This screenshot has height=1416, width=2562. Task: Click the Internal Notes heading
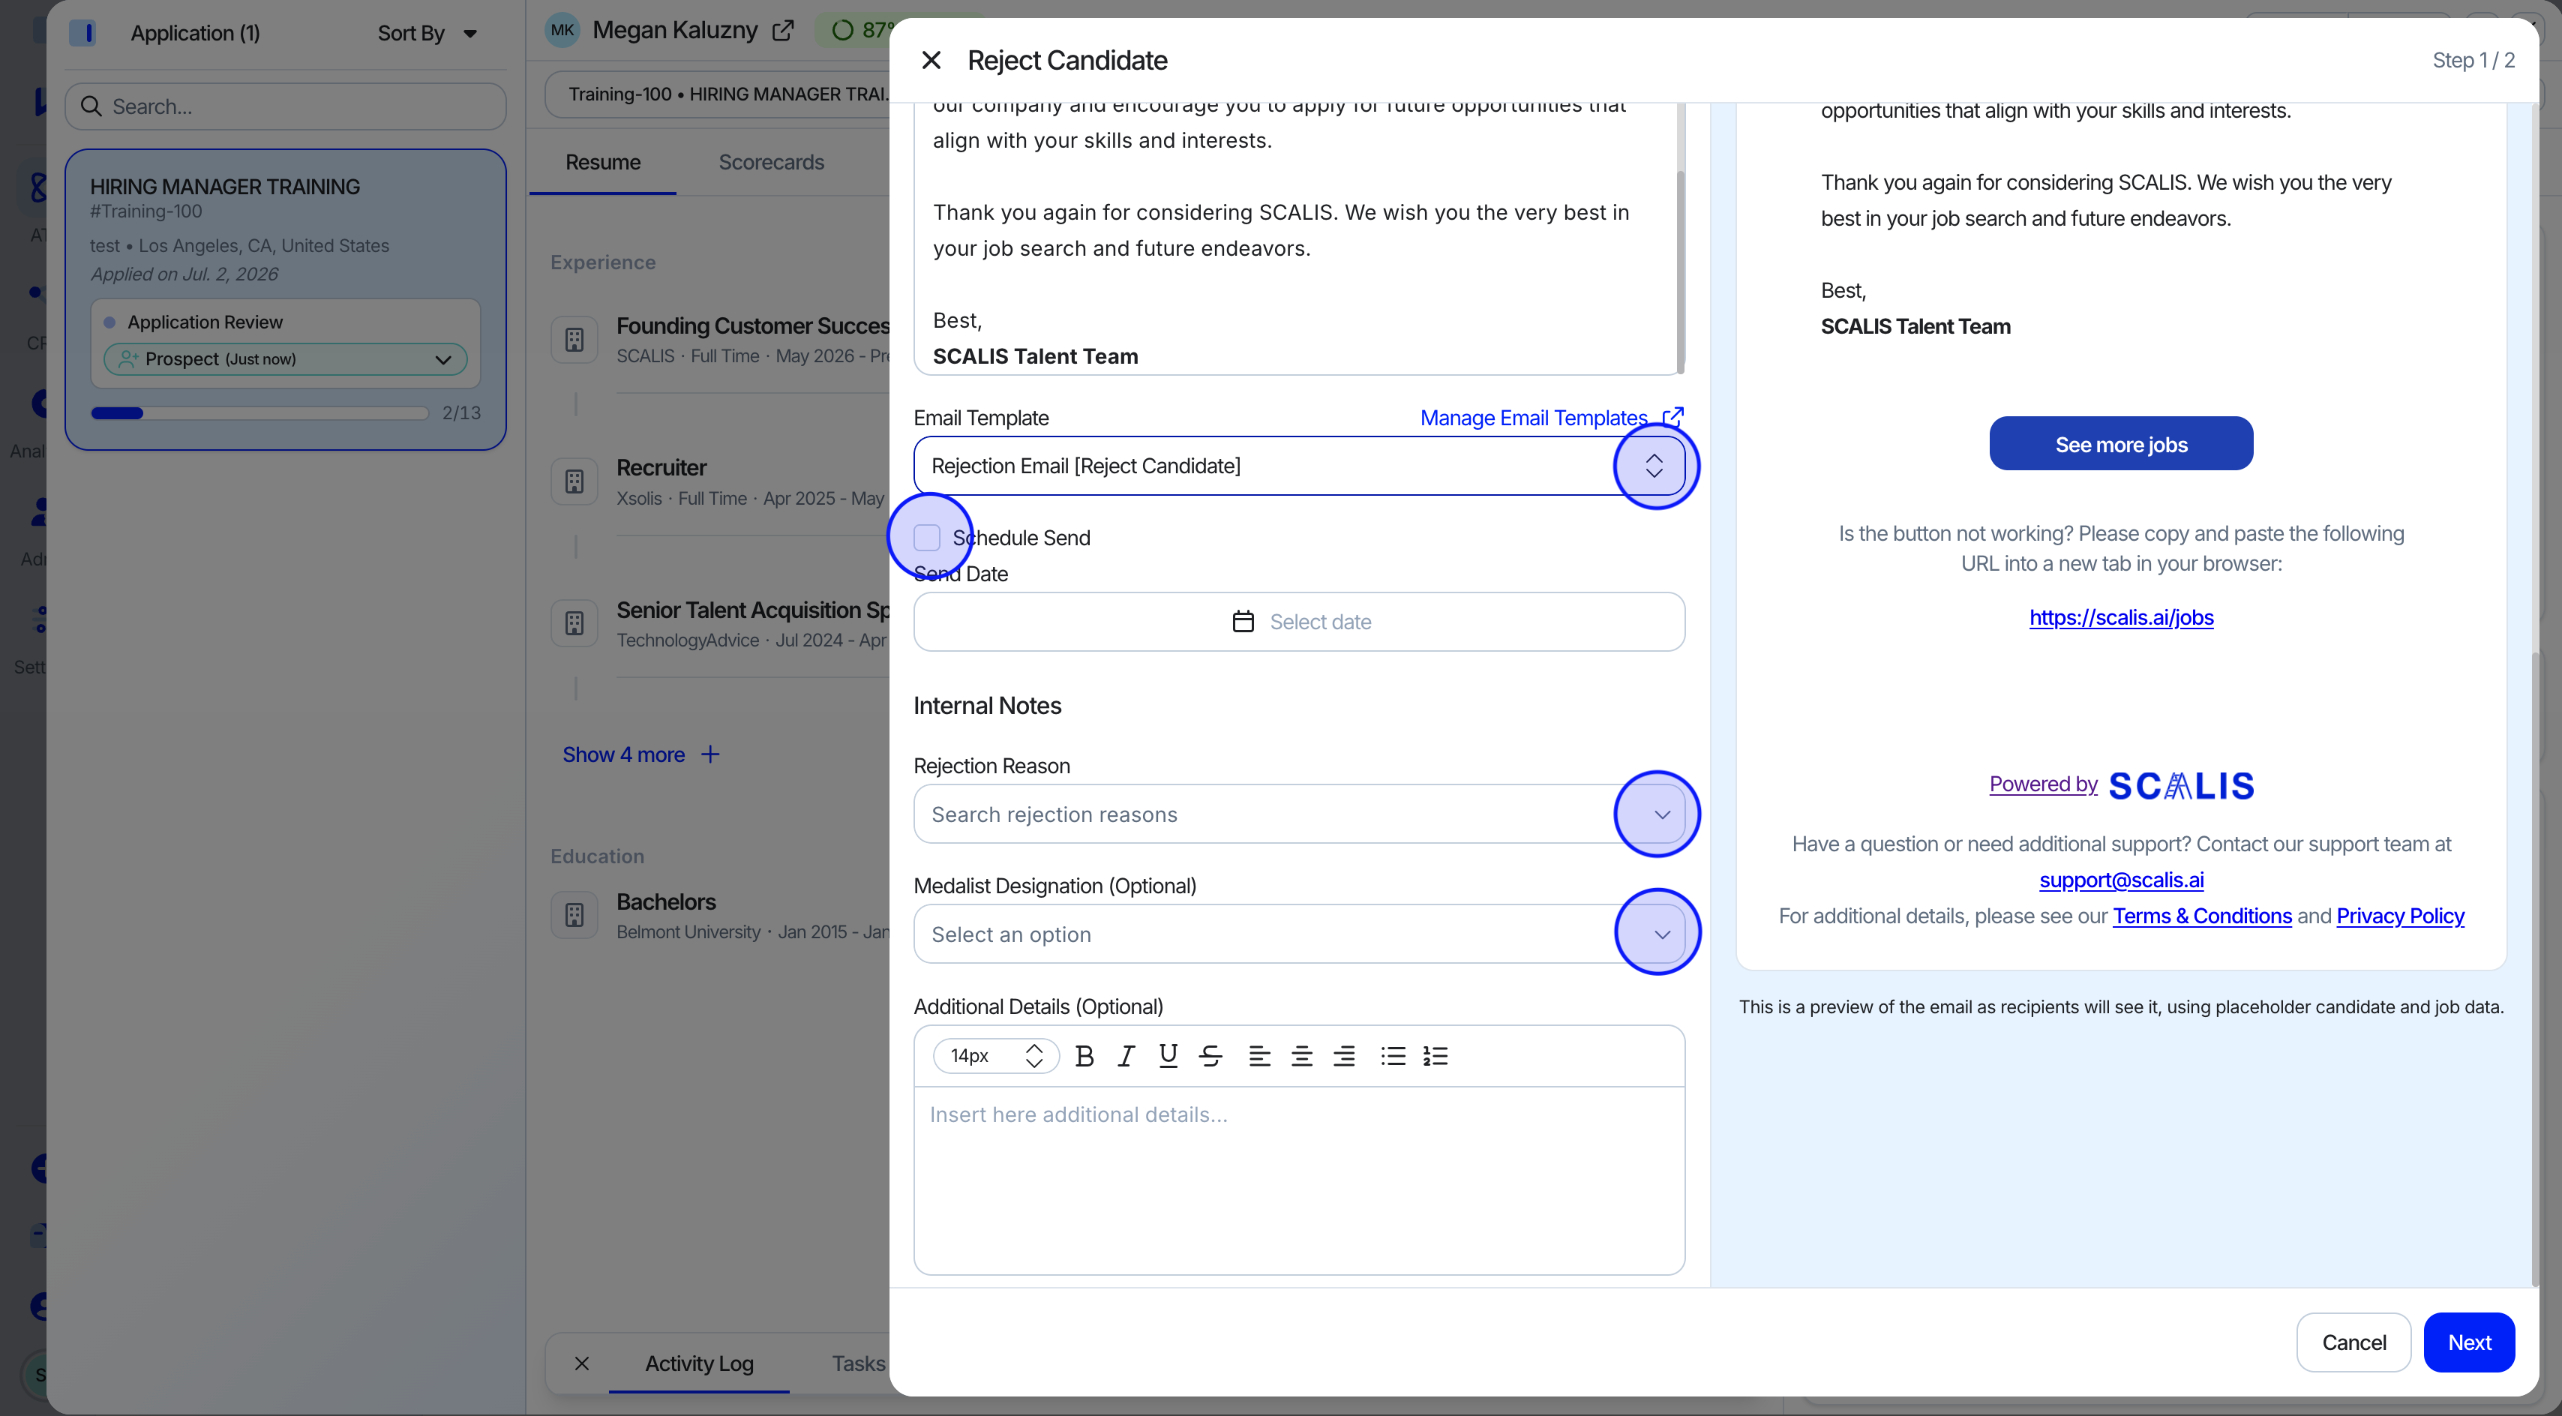coord(987,706)
